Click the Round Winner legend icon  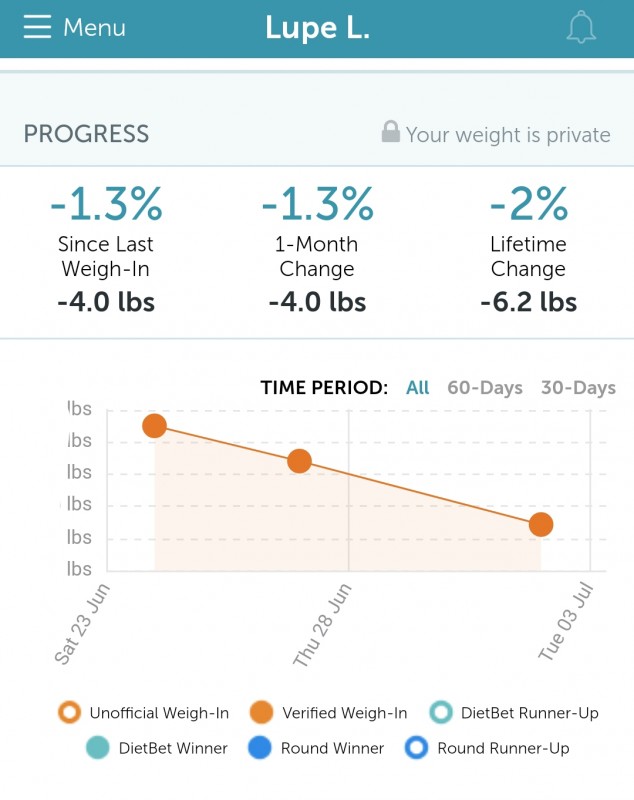pos(260,748)
